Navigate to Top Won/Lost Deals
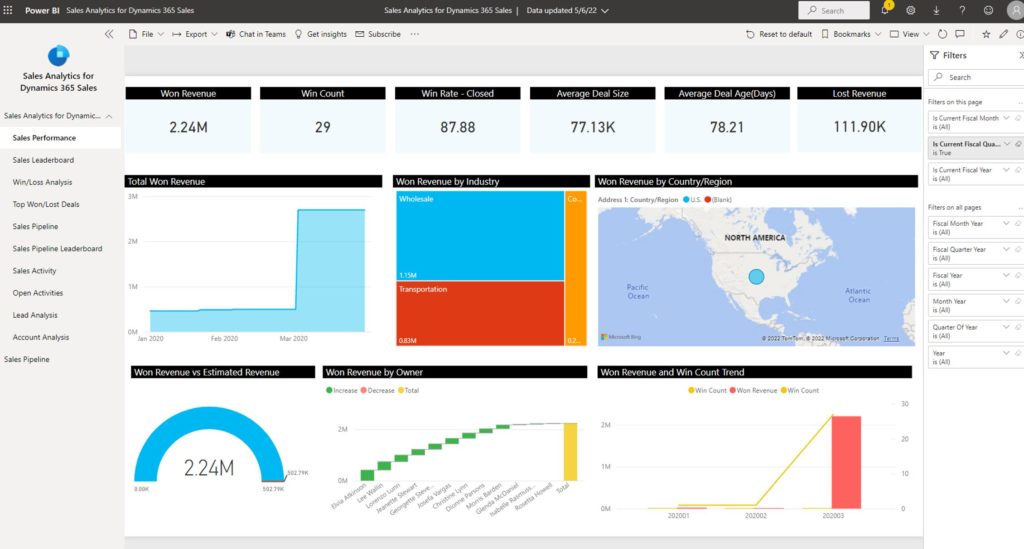Viewport: 1024px width, 549px height. pyautogui.click(x=46, y=204)
